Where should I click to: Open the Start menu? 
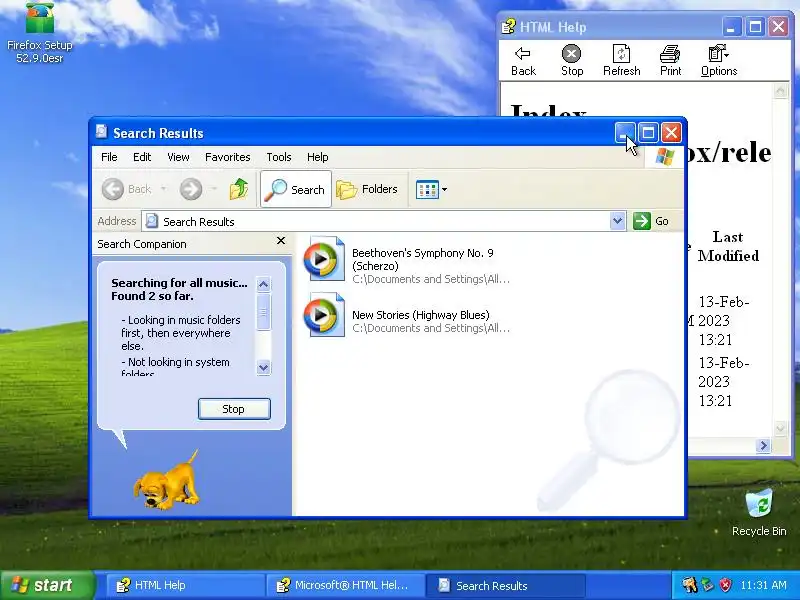47,585
